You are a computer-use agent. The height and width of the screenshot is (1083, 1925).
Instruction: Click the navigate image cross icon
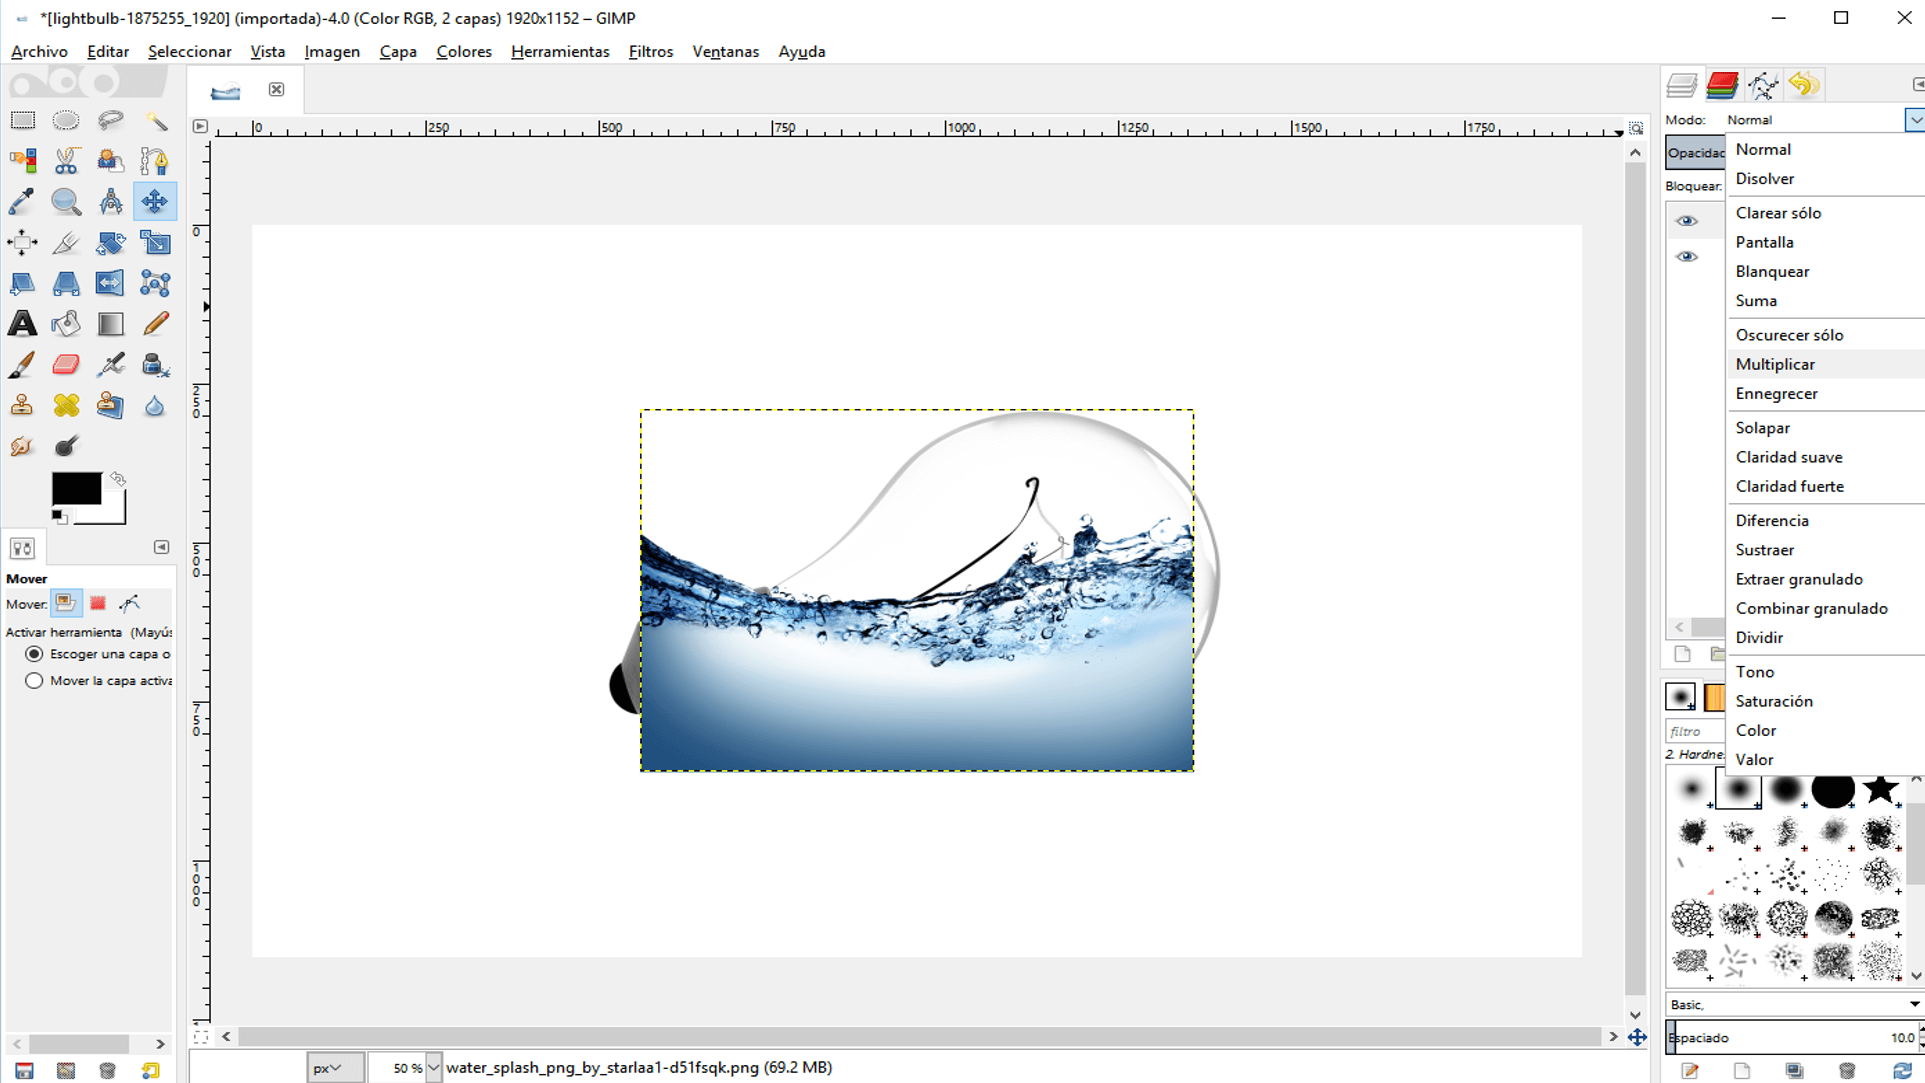(x=1637, y=1037)
